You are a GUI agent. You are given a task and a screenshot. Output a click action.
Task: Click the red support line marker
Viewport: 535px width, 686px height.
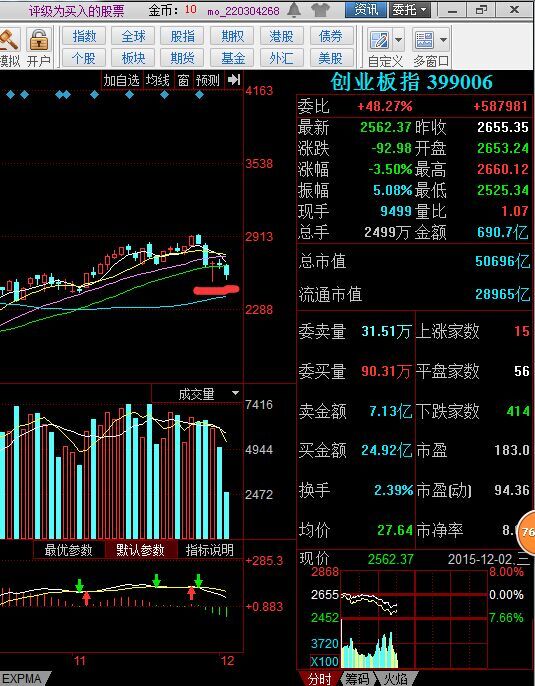pos(217,290)
